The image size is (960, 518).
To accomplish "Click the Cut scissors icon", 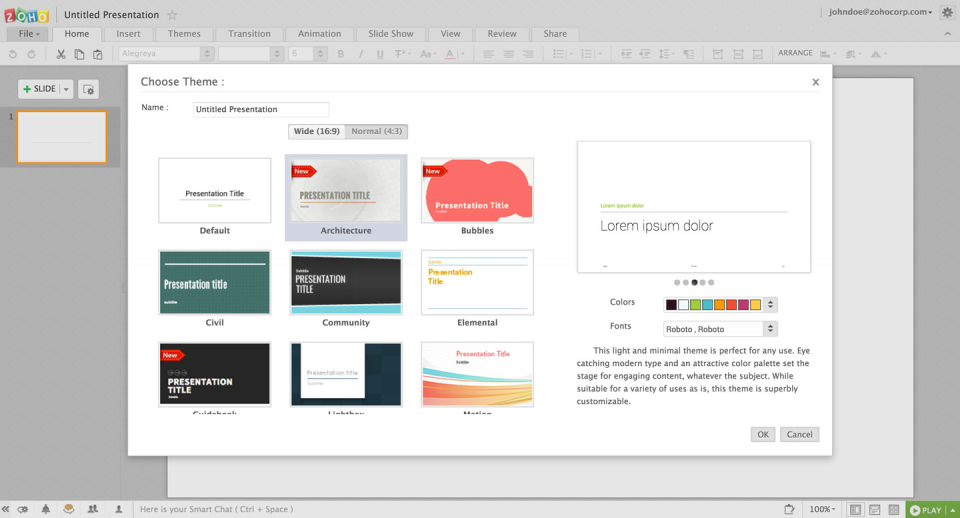I will (x=61, y=54).
